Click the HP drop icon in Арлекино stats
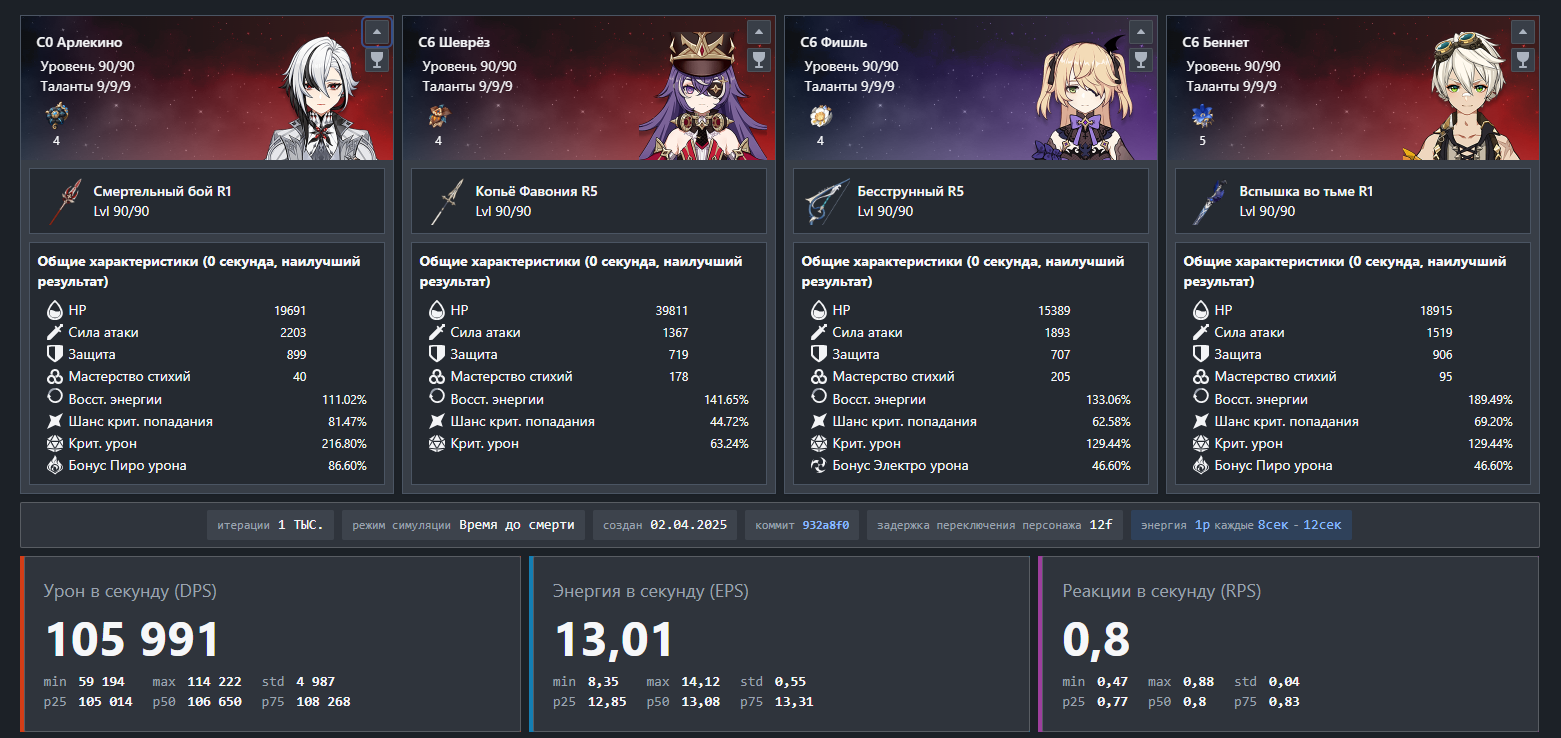Screen dimensions: 1561x738 click(55, 310)
